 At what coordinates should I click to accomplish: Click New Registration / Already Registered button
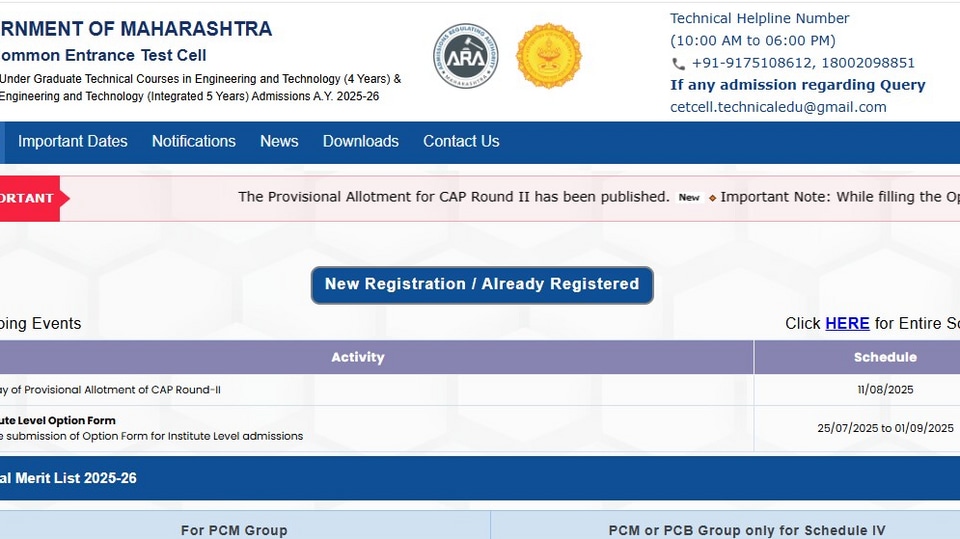coord(482,285)
